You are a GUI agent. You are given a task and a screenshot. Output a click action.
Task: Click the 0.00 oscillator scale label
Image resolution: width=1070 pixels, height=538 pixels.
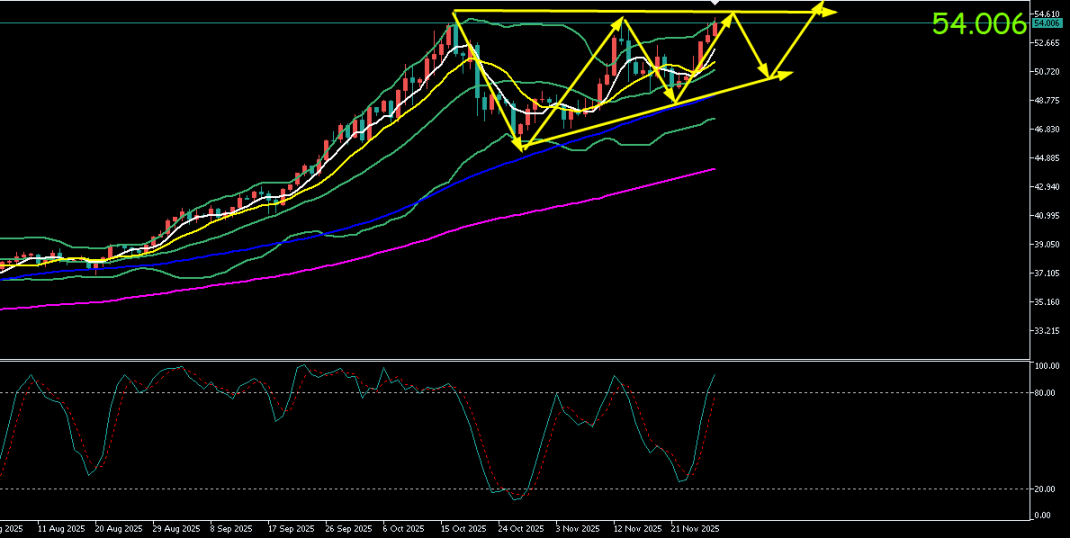1042,515
